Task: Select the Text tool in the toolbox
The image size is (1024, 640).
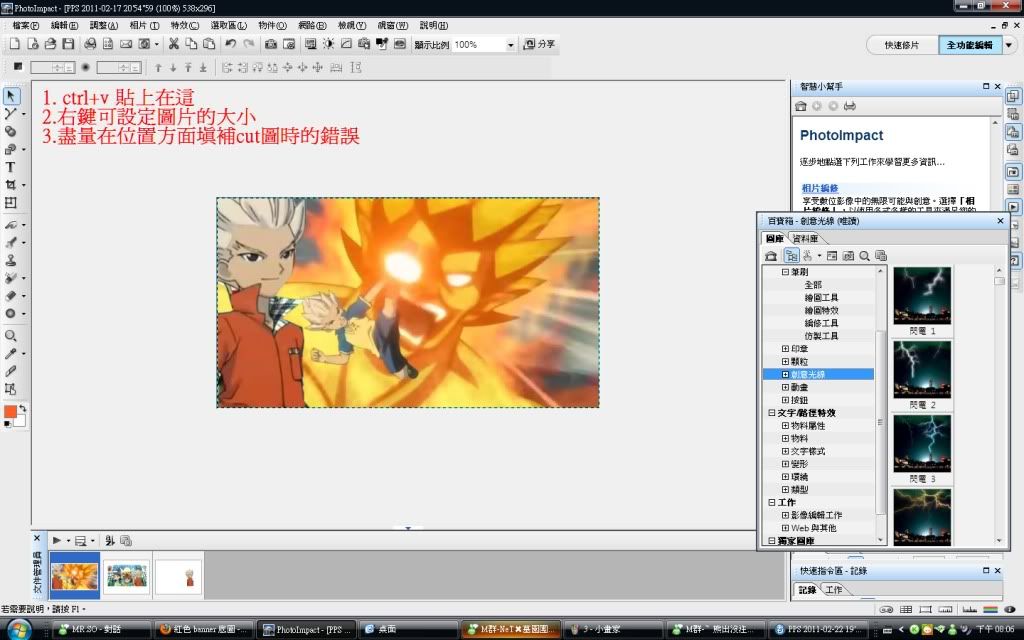Action: [11, 167]
